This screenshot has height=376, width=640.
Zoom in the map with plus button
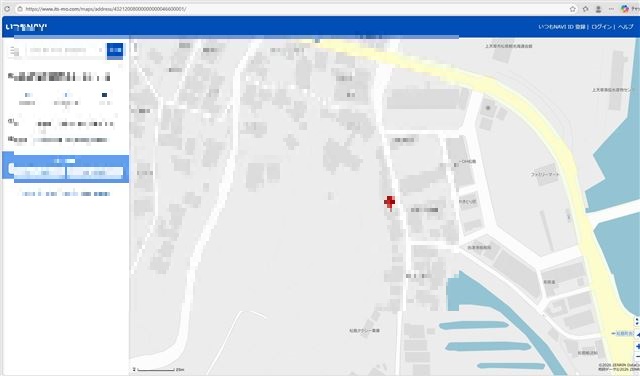637,347
